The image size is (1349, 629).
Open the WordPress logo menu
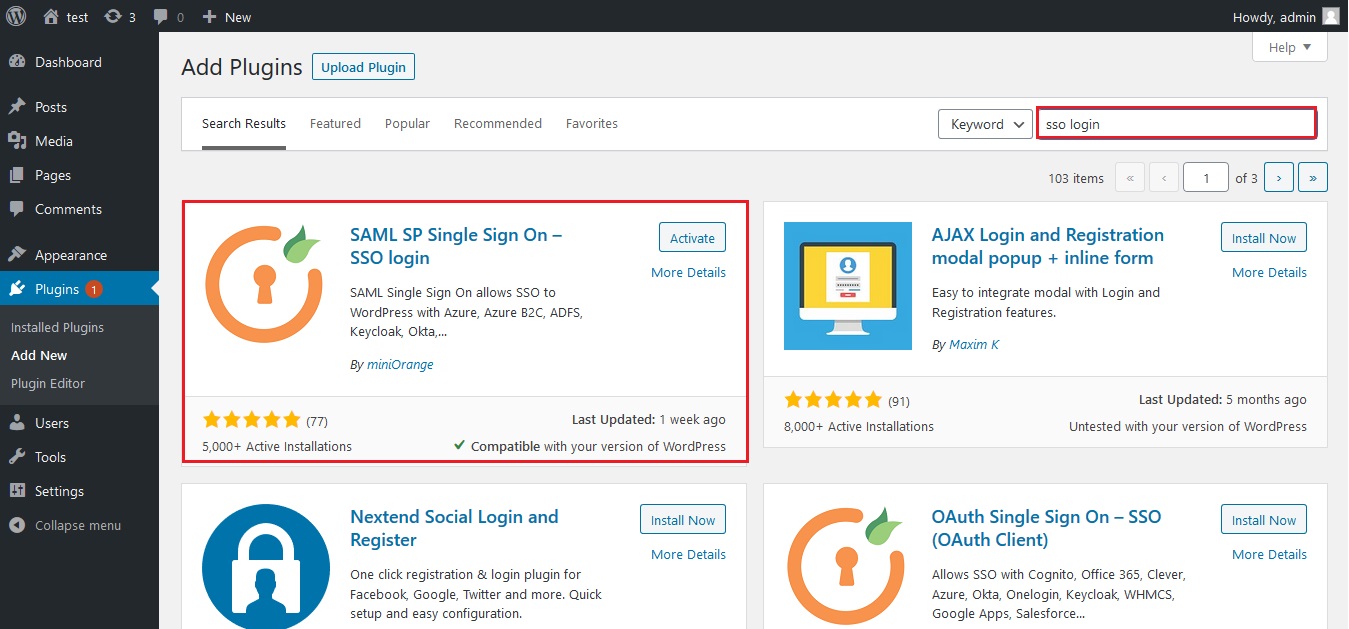click(15, 16)
